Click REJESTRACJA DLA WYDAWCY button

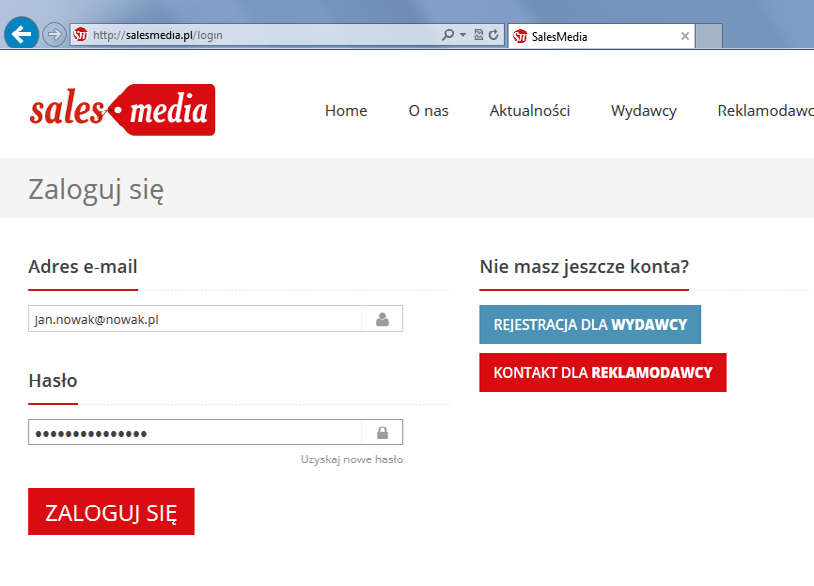tap(590, 324)
